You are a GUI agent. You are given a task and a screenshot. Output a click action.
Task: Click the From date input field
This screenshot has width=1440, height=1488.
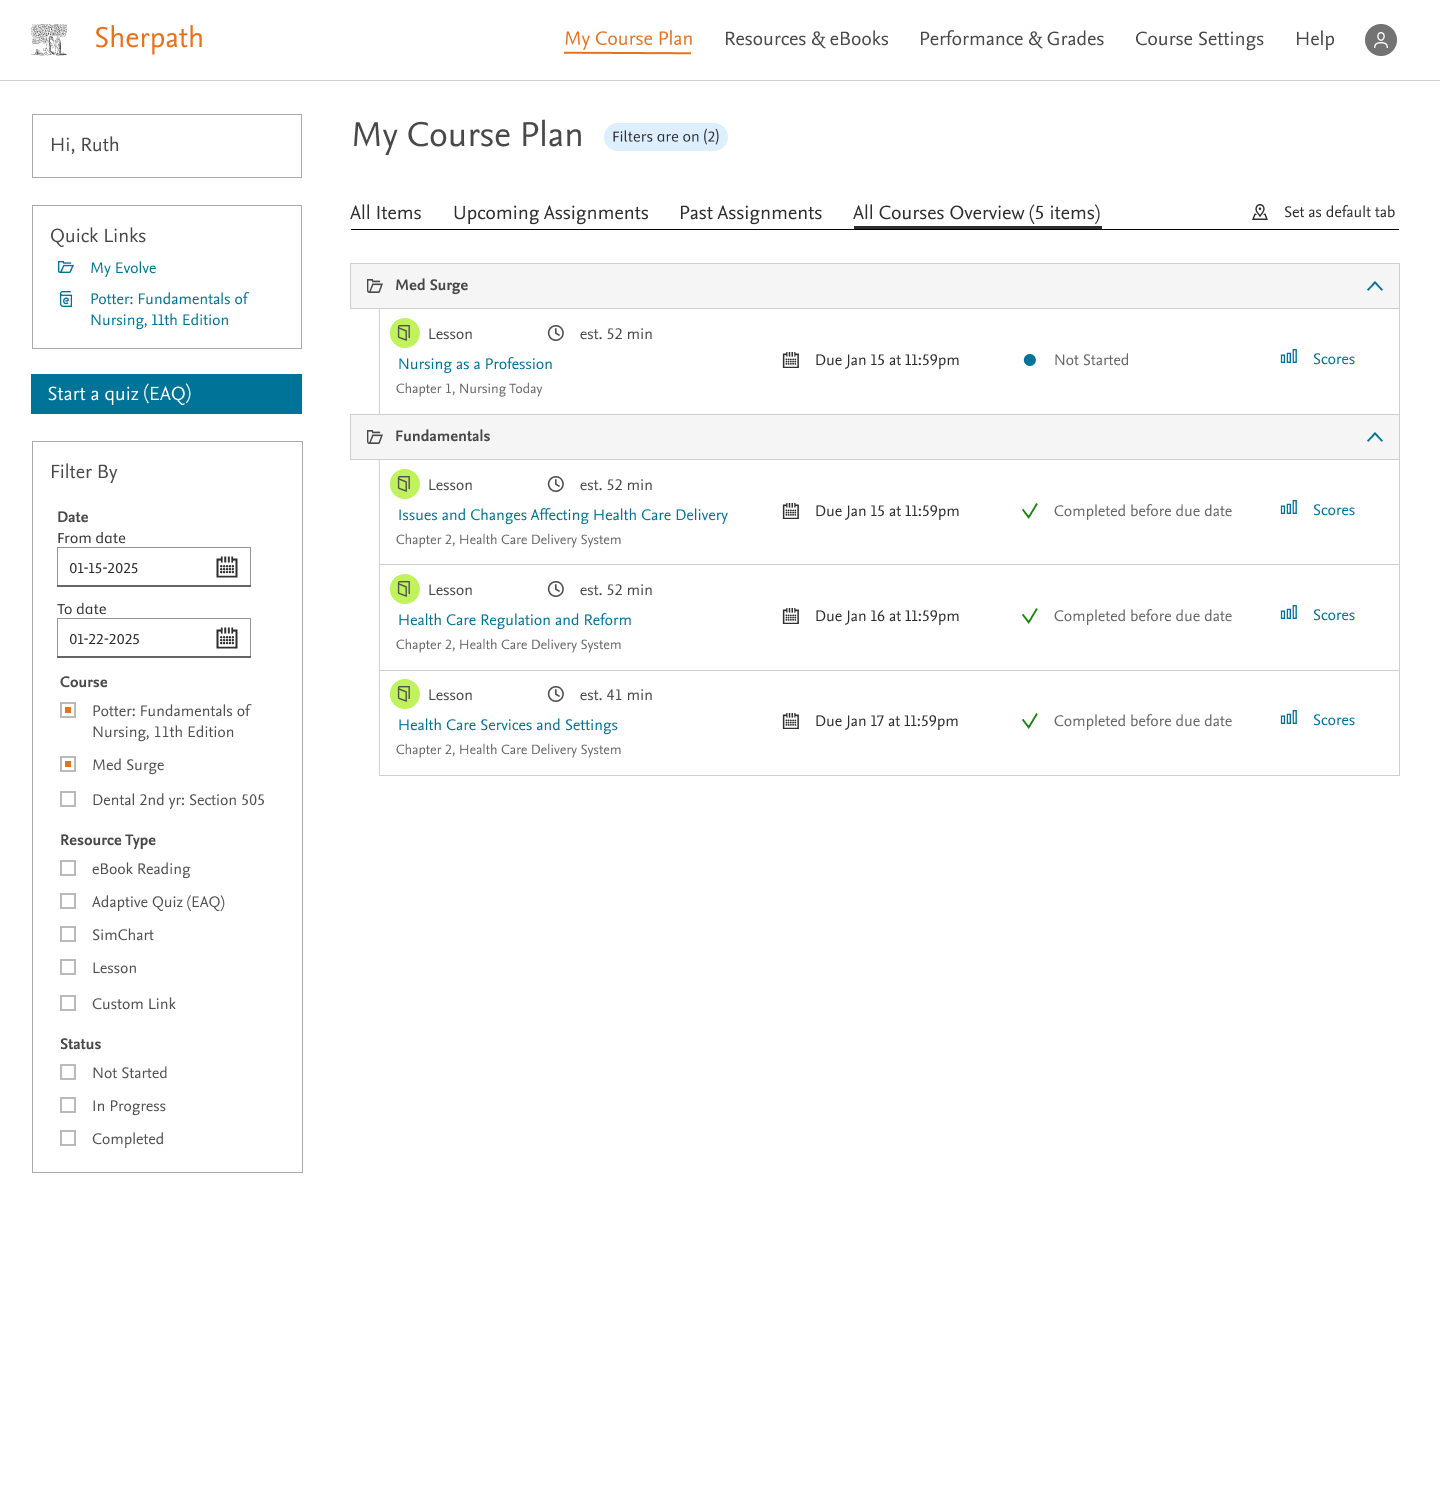tap(154, 567)
